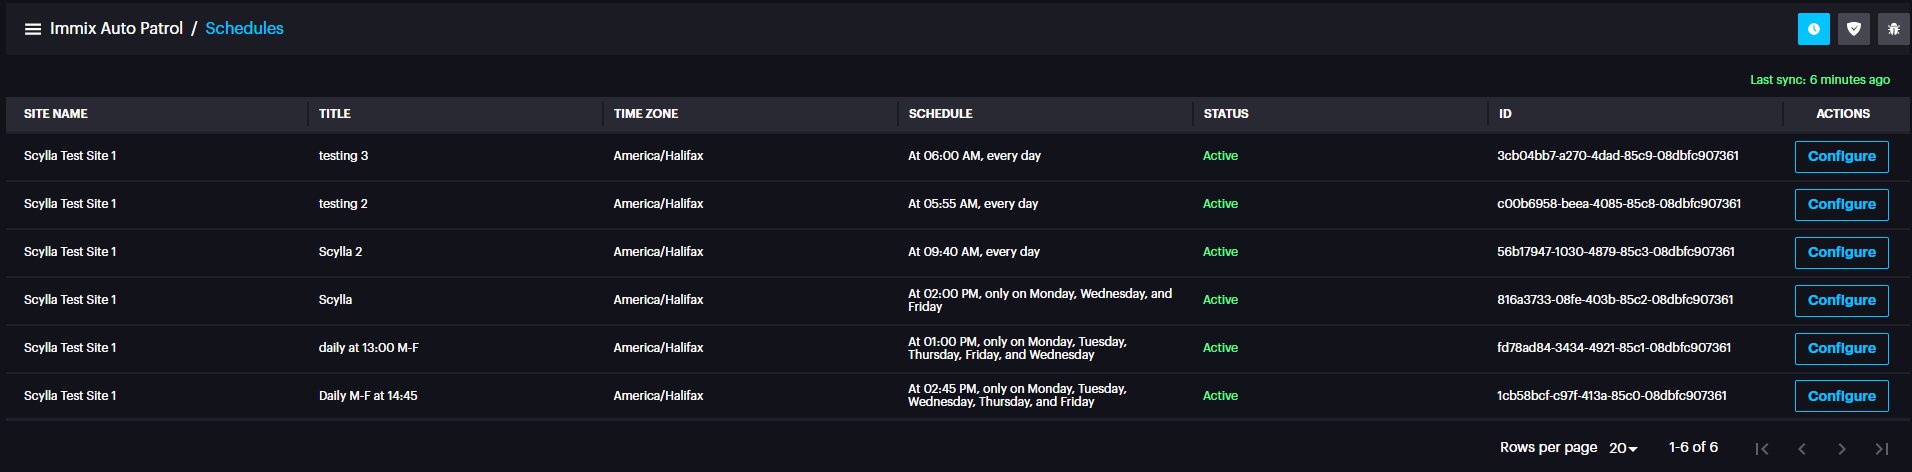Go to the next page arrow
This screenshot has width=1912, height=472.
pyautogui.click(x=1842, y=449)
